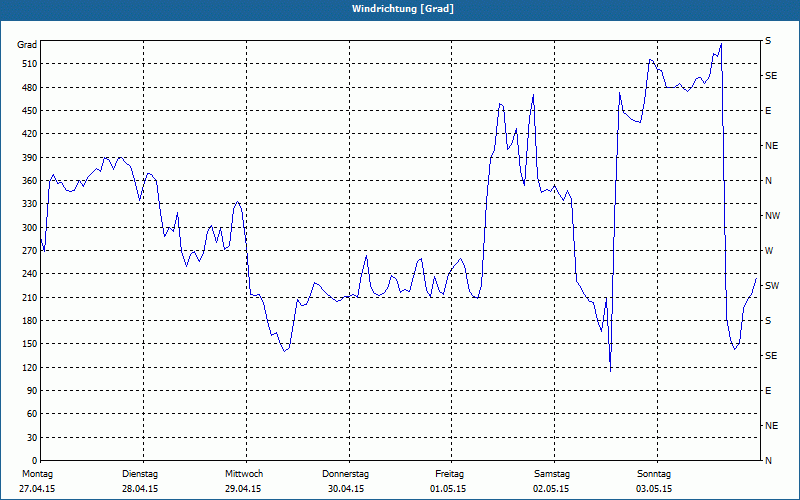
Task: Select the 390 degree axis label
Action: point(30,158)
